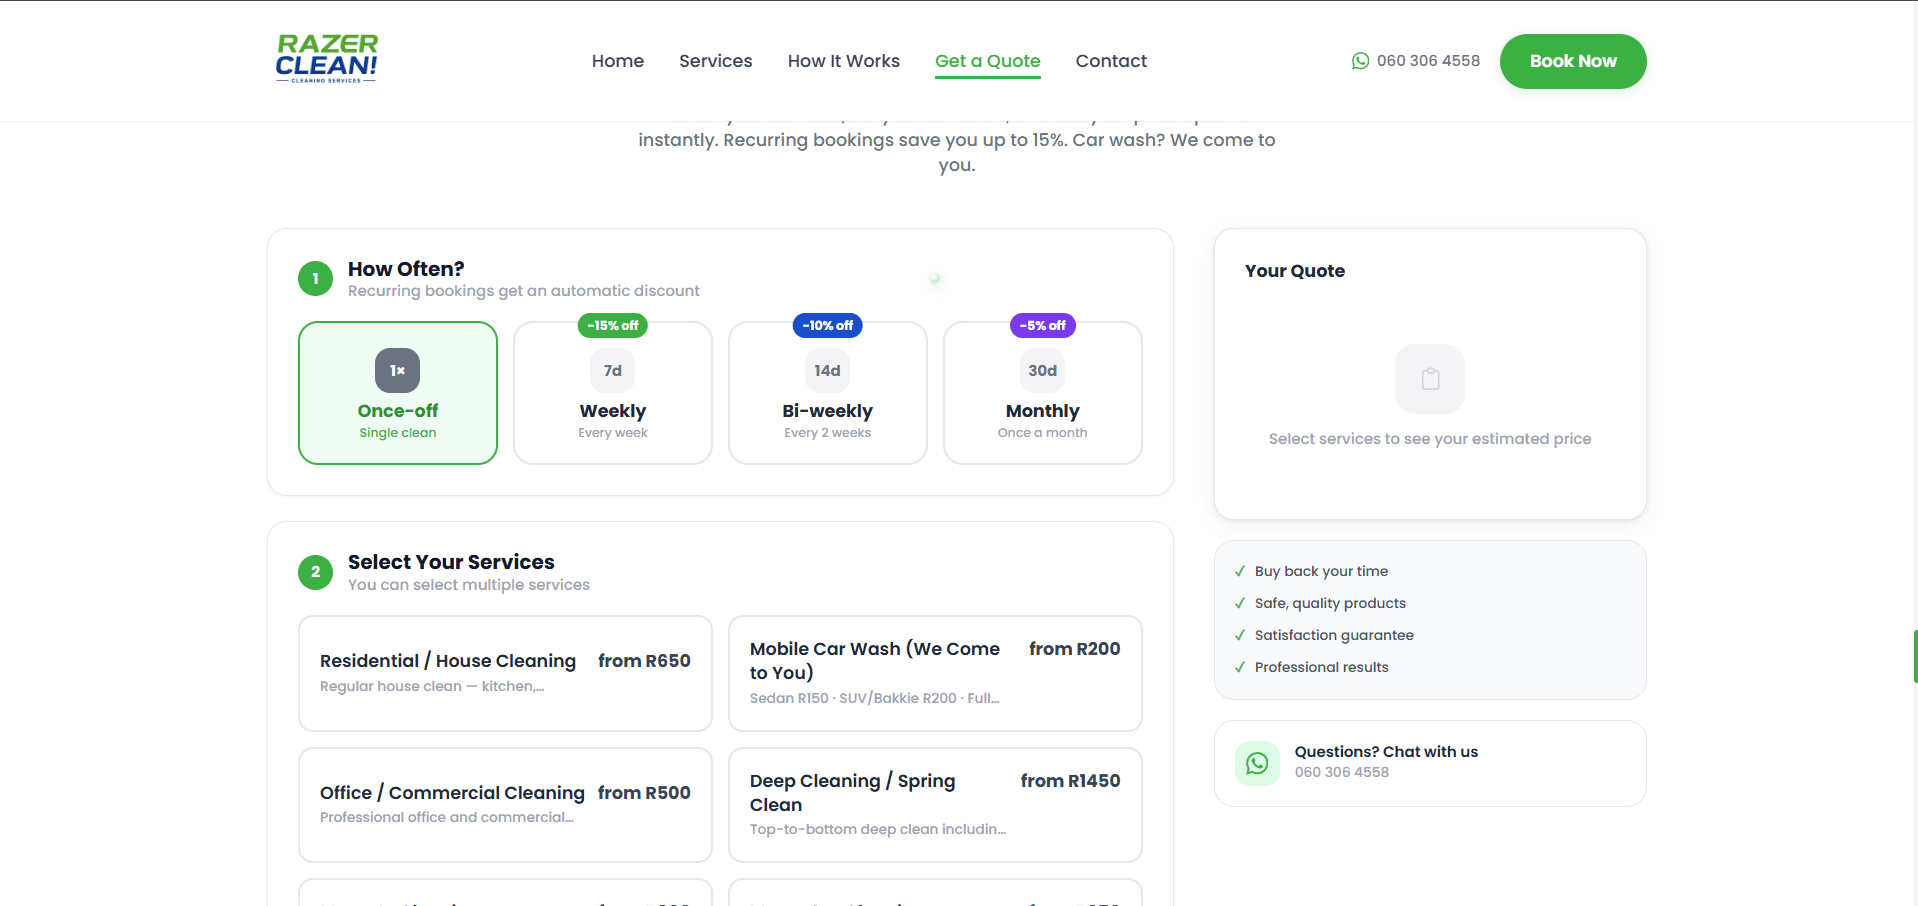Click the page scrollbar thumb
Screen dimensions: 1918x906
1914,656
